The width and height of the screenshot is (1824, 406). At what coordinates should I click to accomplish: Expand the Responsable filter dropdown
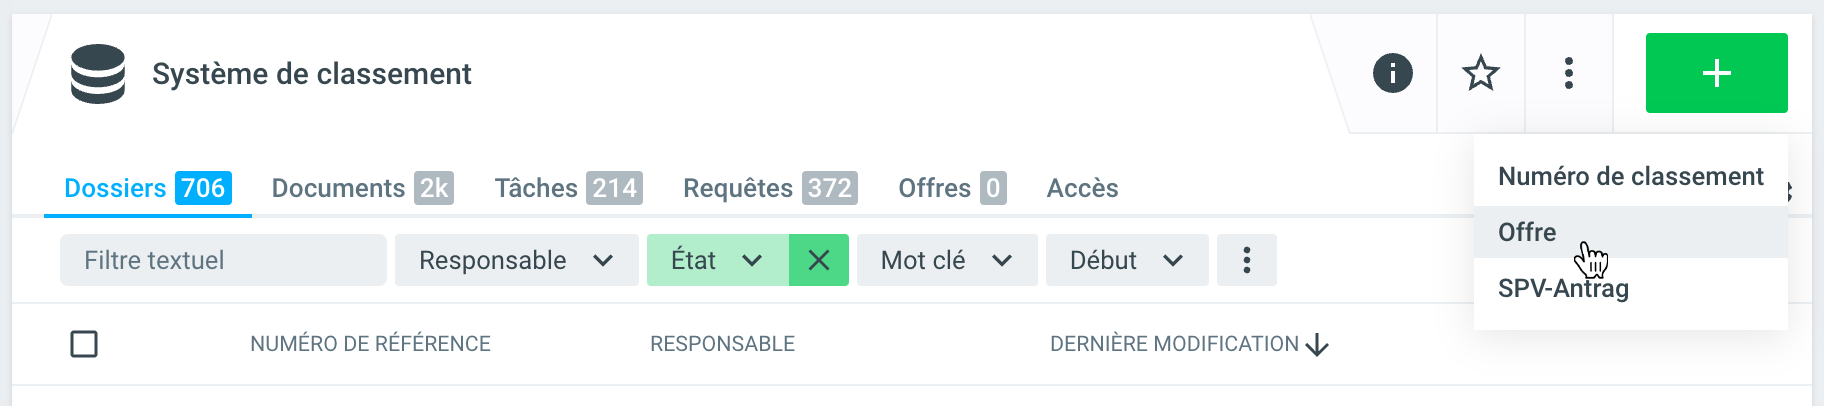tap(516, 260)
